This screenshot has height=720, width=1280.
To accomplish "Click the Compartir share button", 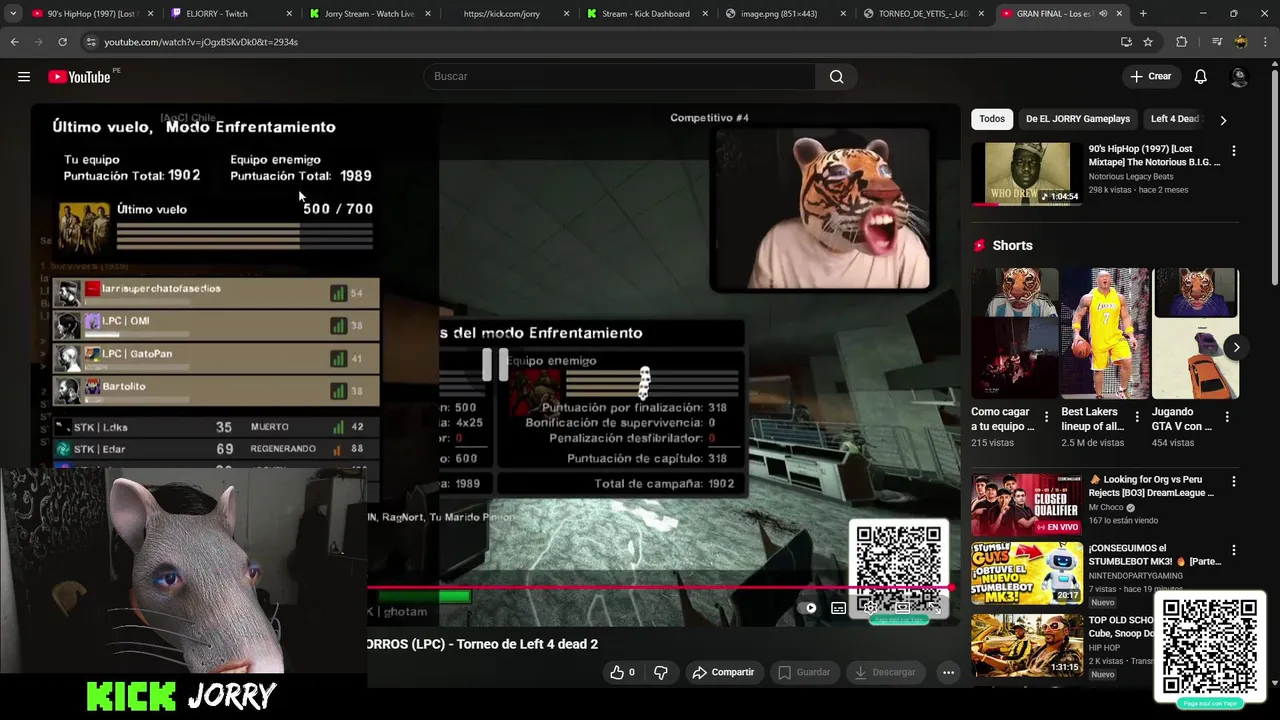I will click(x=723, y=672).
